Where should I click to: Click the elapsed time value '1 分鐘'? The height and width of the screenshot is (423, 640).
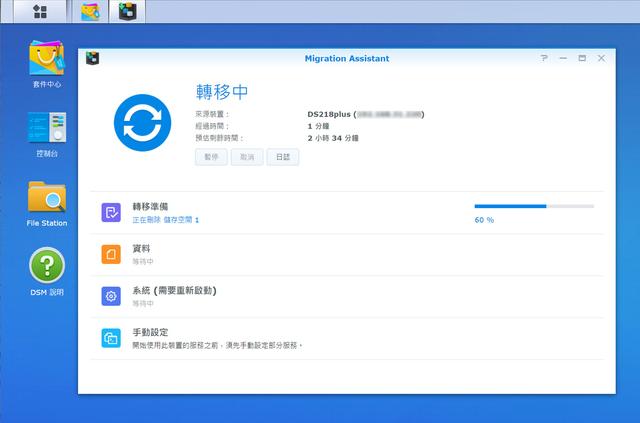coord(318,126)
